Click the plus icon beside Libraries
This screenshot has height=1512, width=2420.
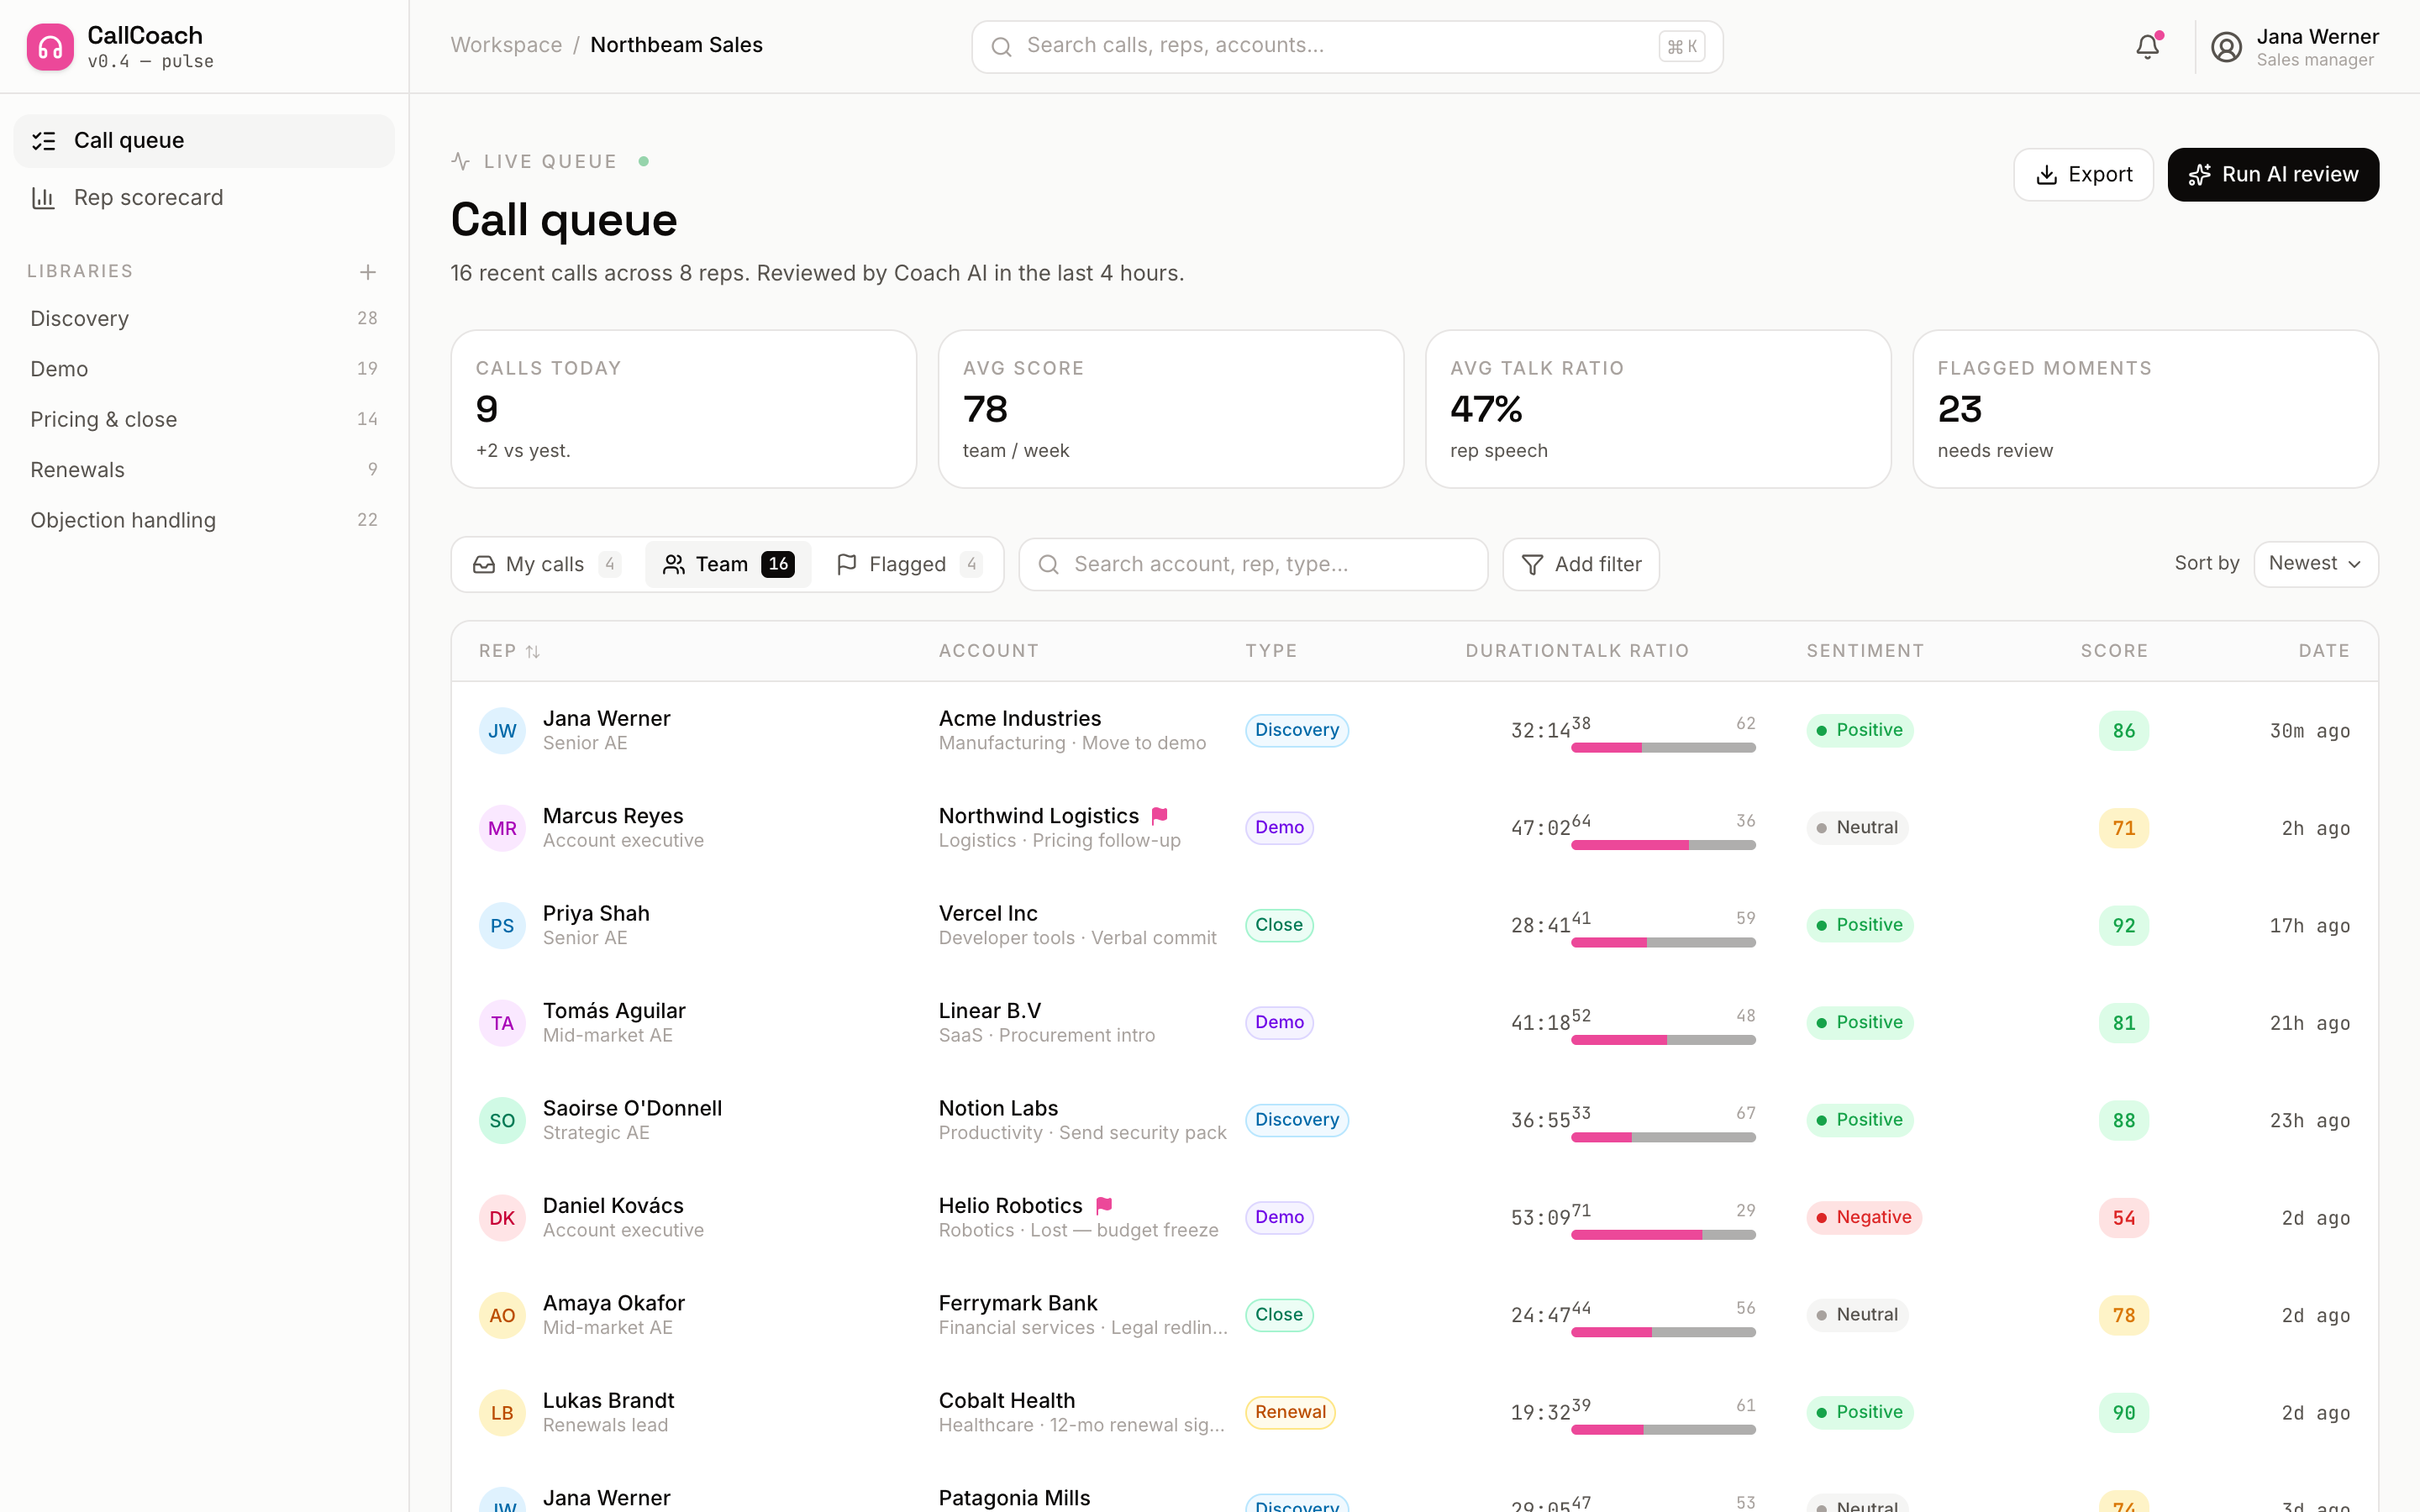(x=368, y=272)
